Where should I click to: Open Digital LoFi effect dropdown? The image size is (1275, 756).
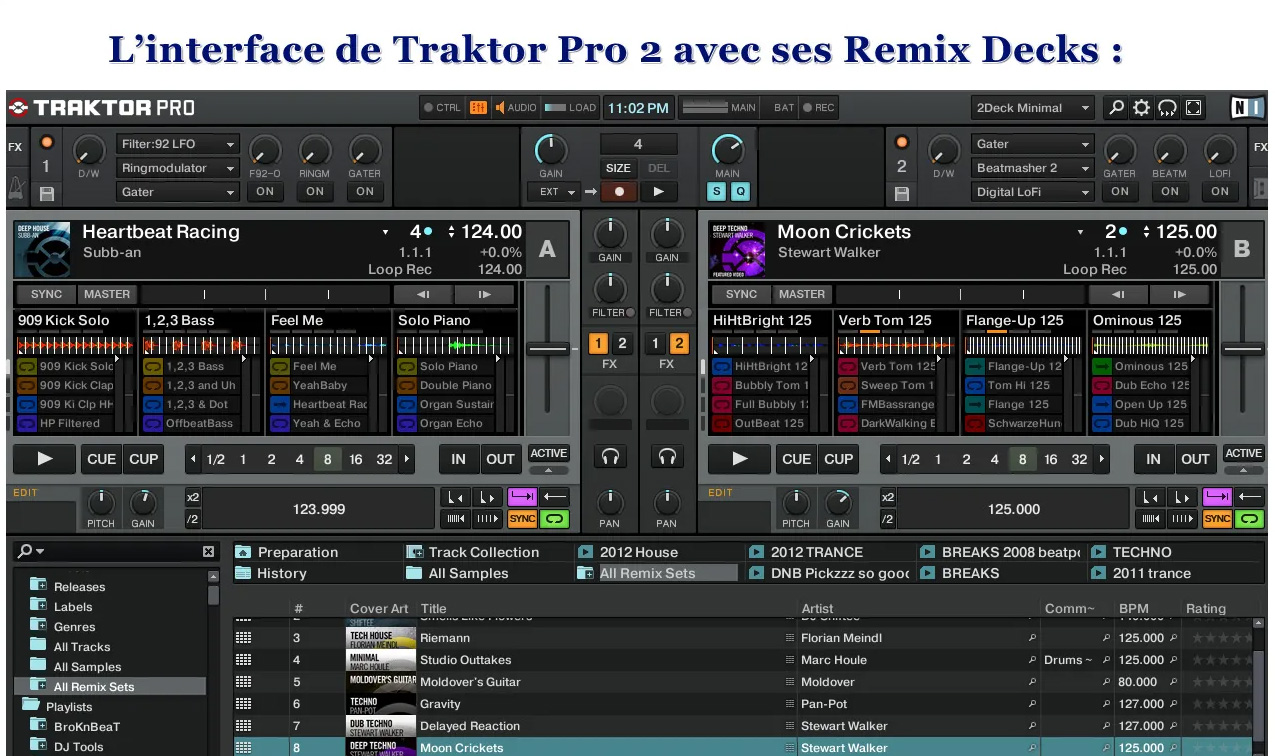[x=1033, y=192]
